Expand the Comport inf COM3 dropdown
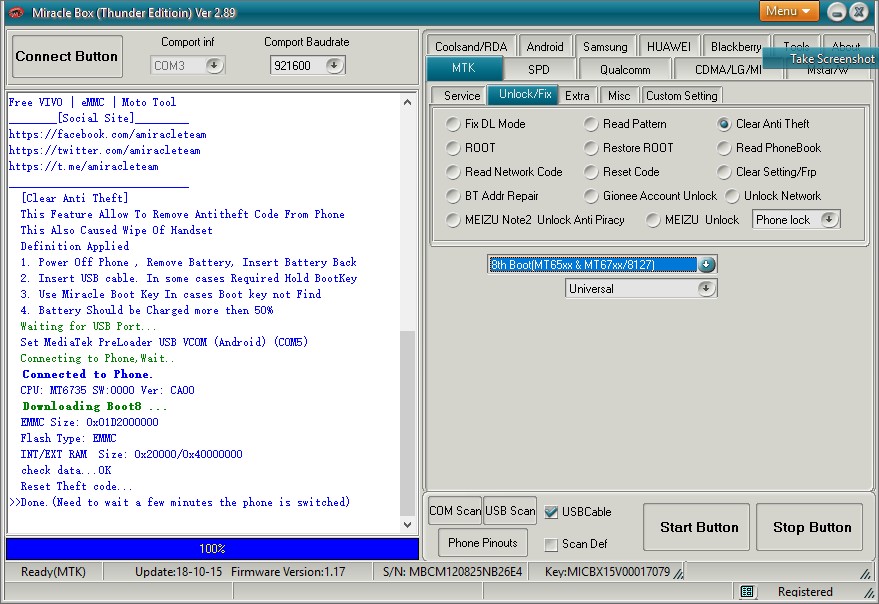The width and height of the screenshot is (879, 604). click(214, 66)
